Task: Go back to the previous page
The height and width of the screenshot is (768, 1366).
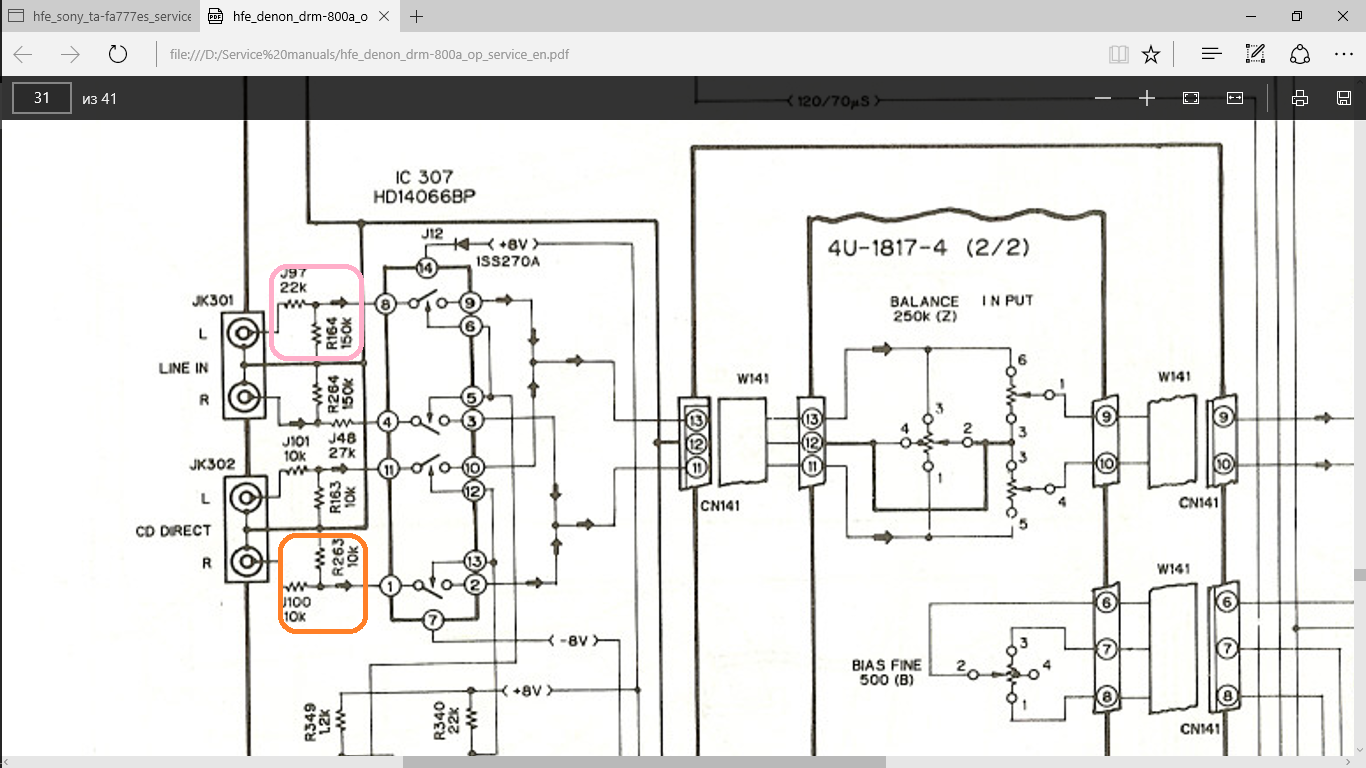Action: point(23,54)
